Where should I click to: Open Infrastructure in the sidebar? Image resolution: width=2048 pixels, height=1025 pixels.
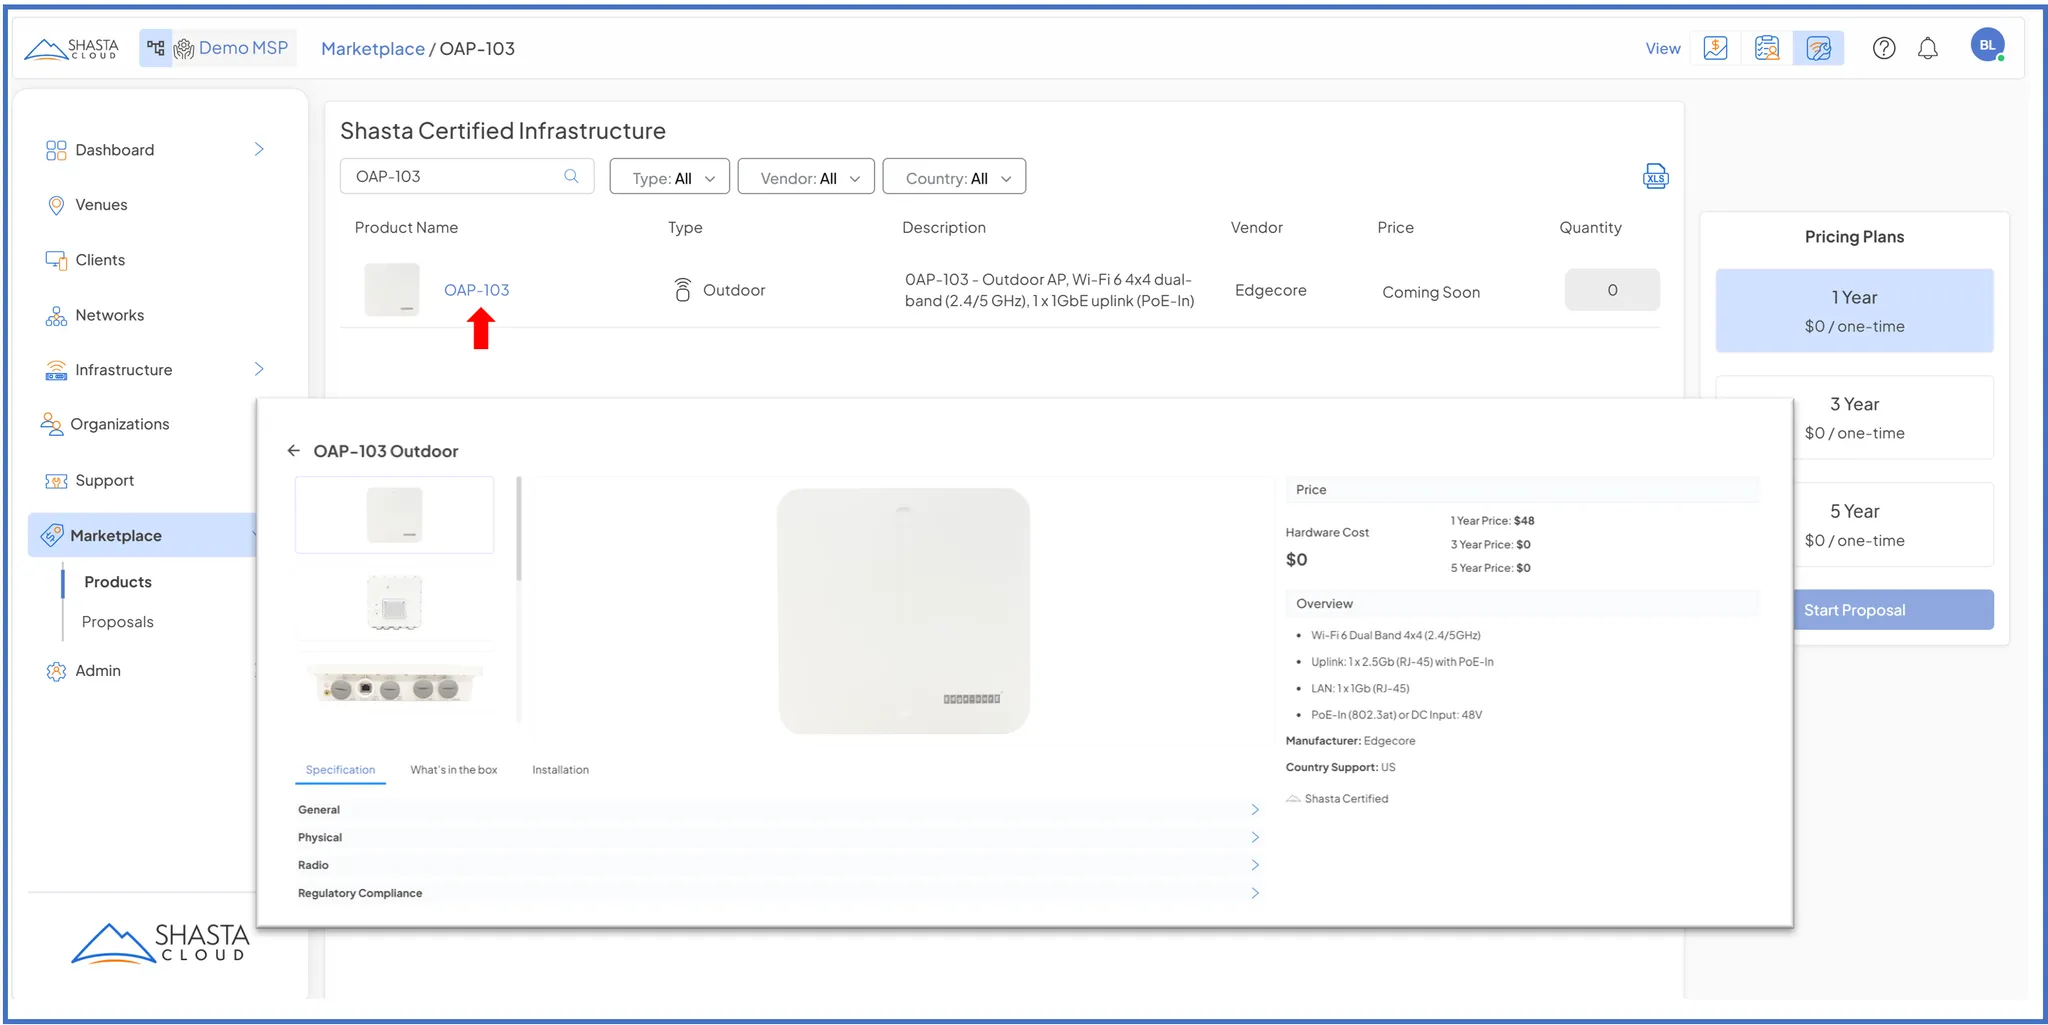coord(123,370)
